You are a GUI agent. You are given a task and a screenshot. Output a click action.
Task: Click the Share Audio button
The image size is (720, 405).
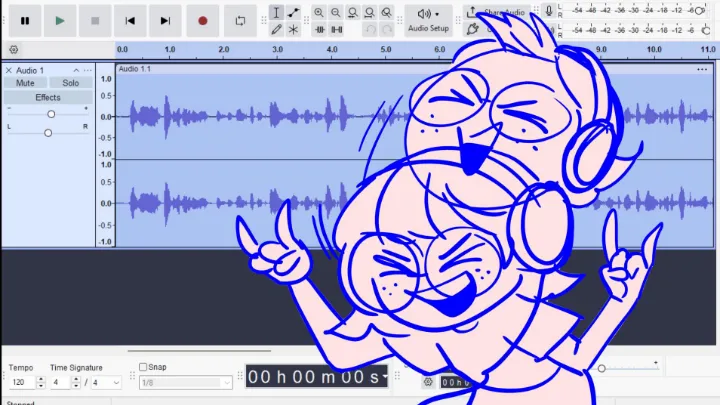[x=496, y=12]
